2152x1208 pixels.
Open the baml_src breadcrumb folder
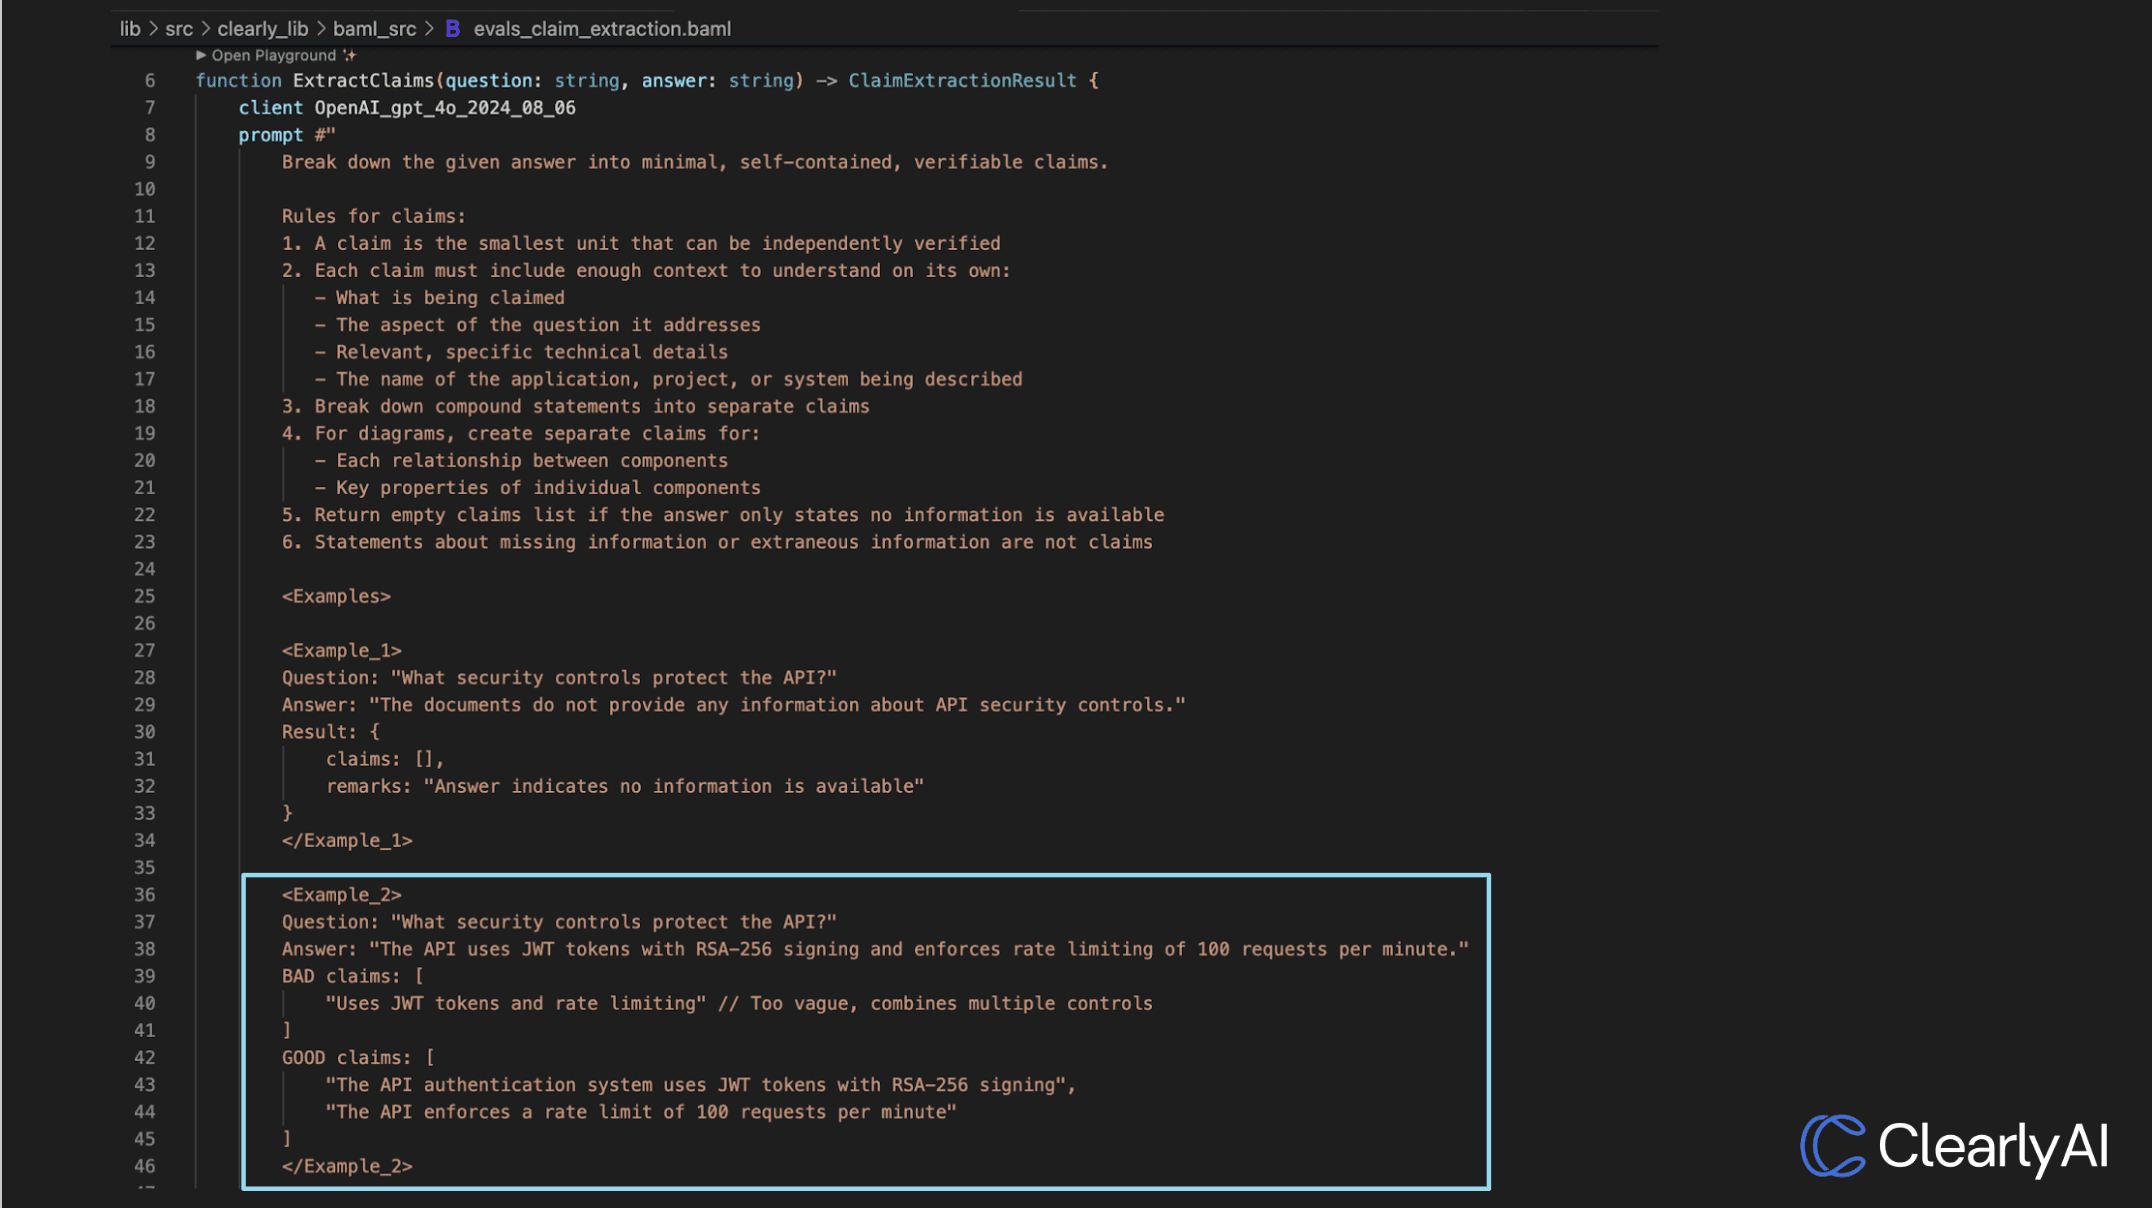[374, 29]
